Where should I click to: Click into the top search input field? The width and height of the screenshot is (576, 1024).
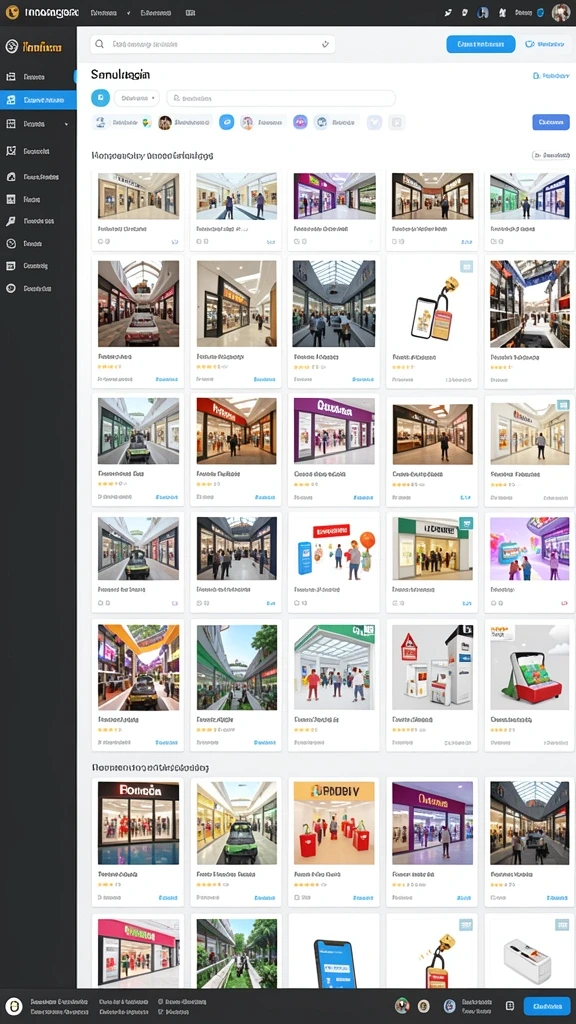tap(212, 44)
